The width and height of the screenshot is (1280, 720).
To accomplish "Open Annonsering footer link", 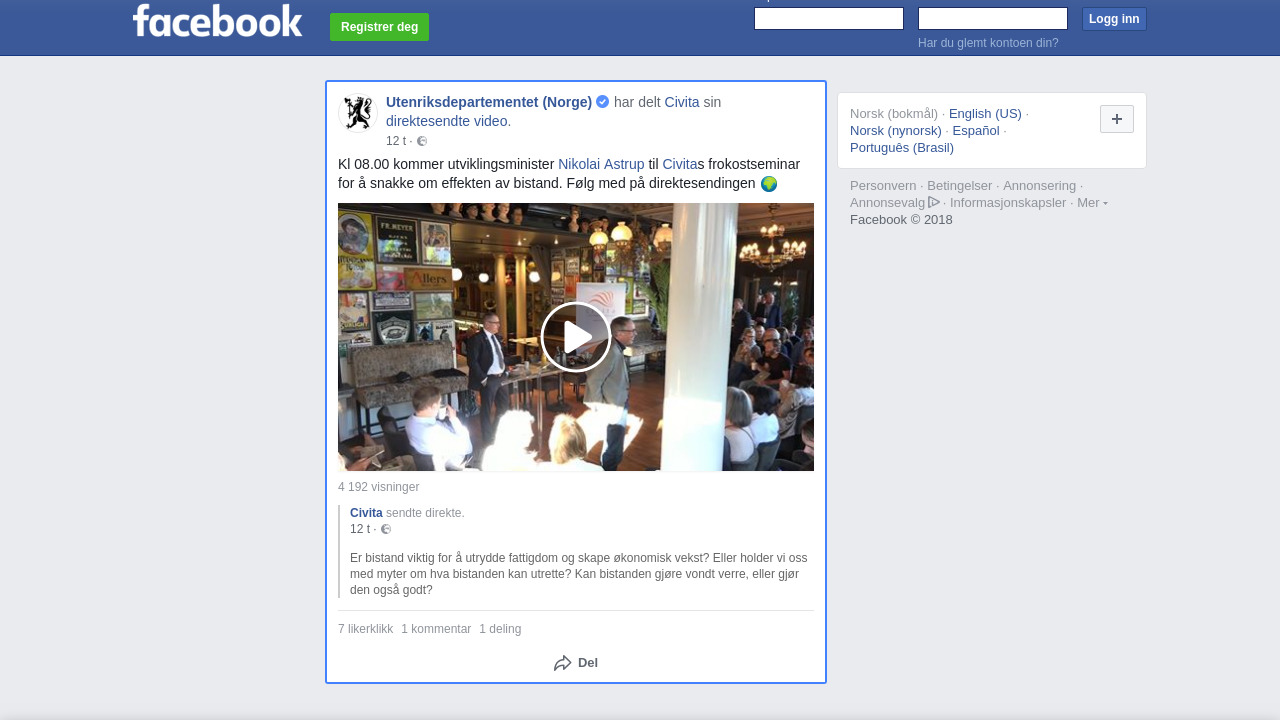I will (1040, 186).
